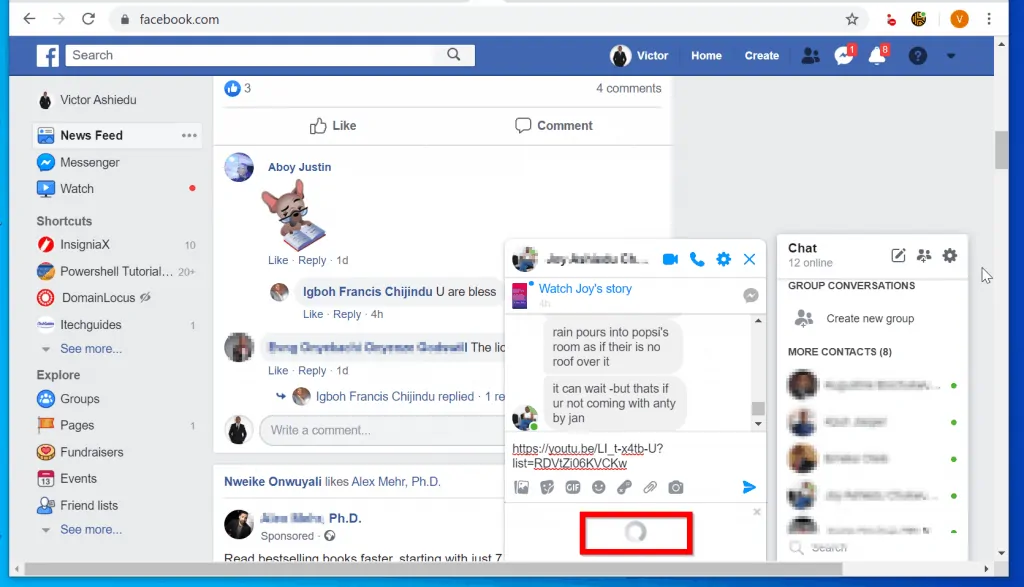1024x587 pixels.
Task: Start a voice call with Joy
Action: click(697, 259)
